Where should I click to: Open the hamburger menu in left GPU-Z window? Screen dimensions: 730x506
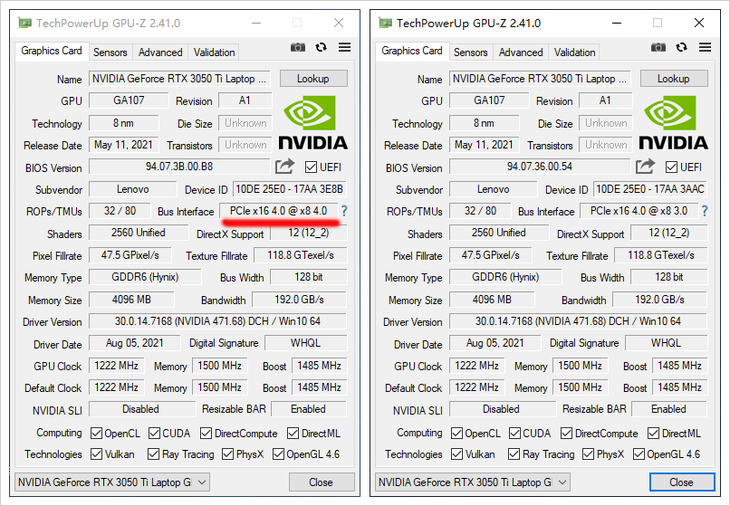(x=345, y=47)
